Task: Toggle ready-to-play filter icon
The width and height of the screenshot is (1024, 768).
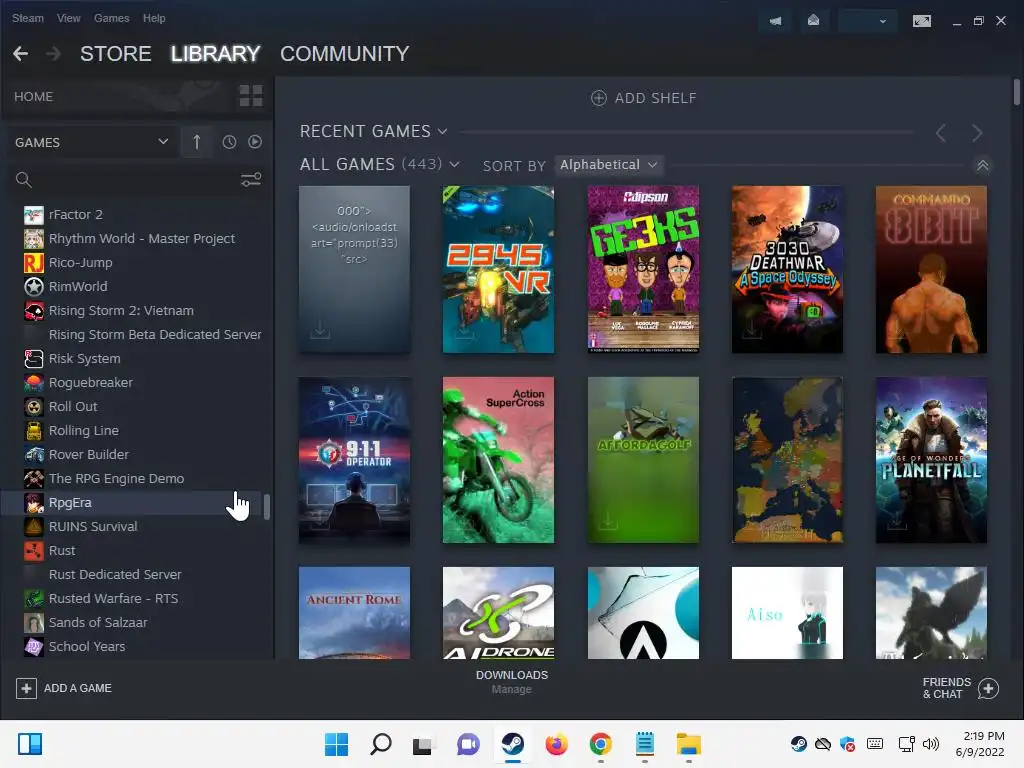Action: click(x=255, y=142)
